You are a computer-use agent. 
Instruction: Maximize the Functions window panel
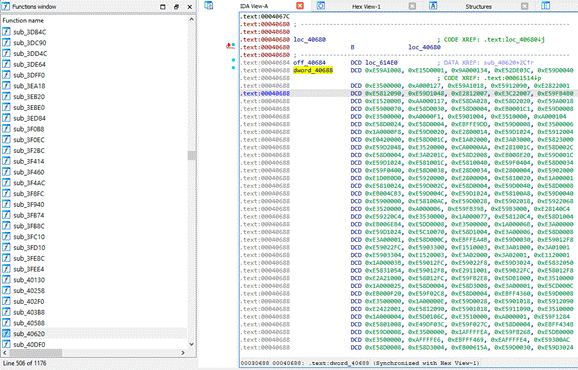pyautogui.click(x=163, y=7)
